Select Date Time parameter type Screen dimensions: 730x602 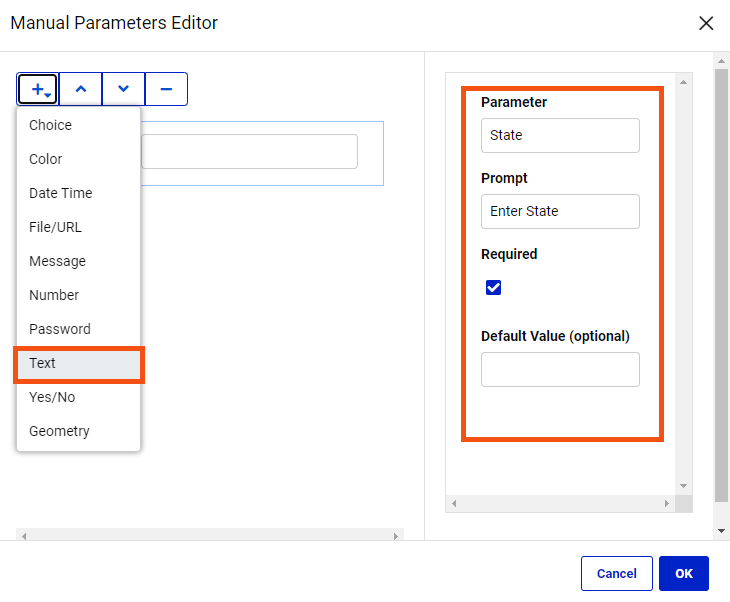click(x=78, y=193)
